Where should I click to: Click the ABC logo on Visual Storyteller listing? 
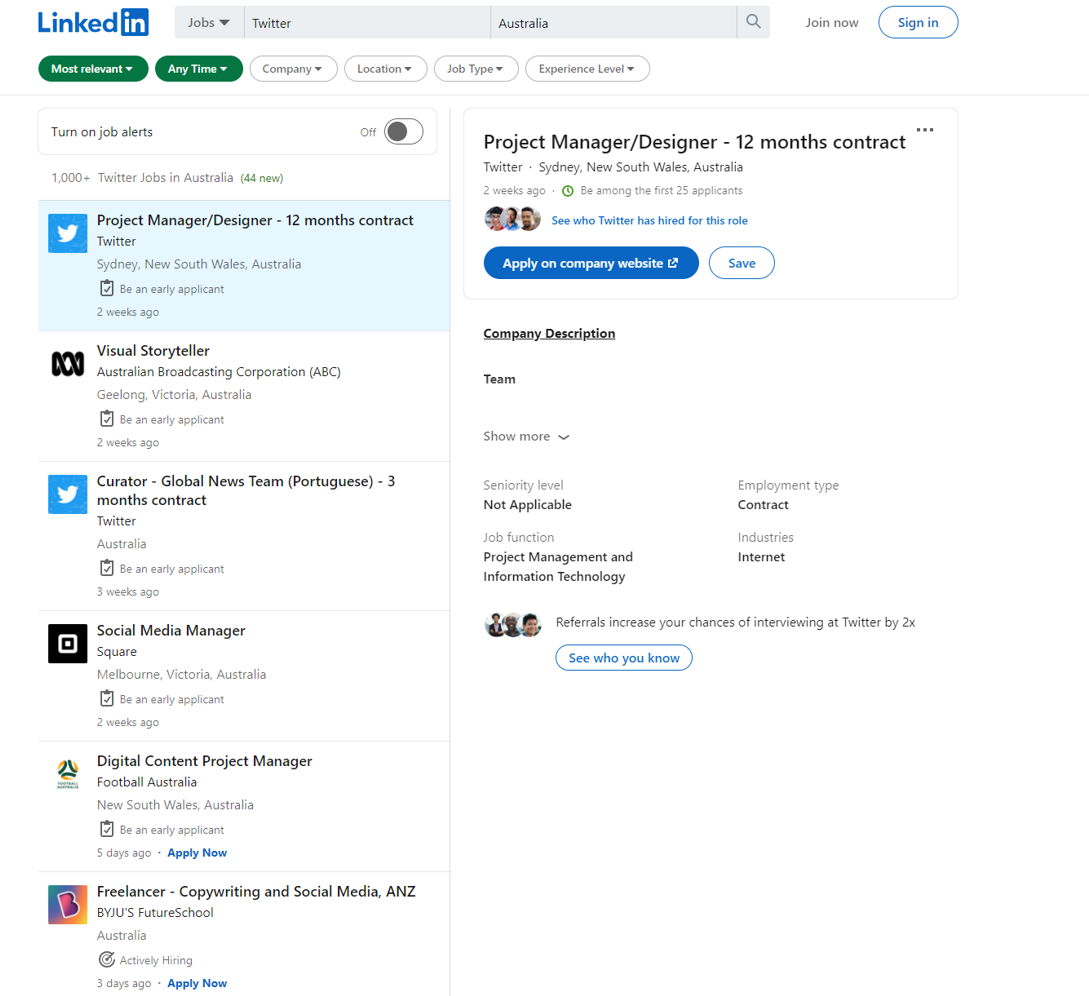(67, 364)
